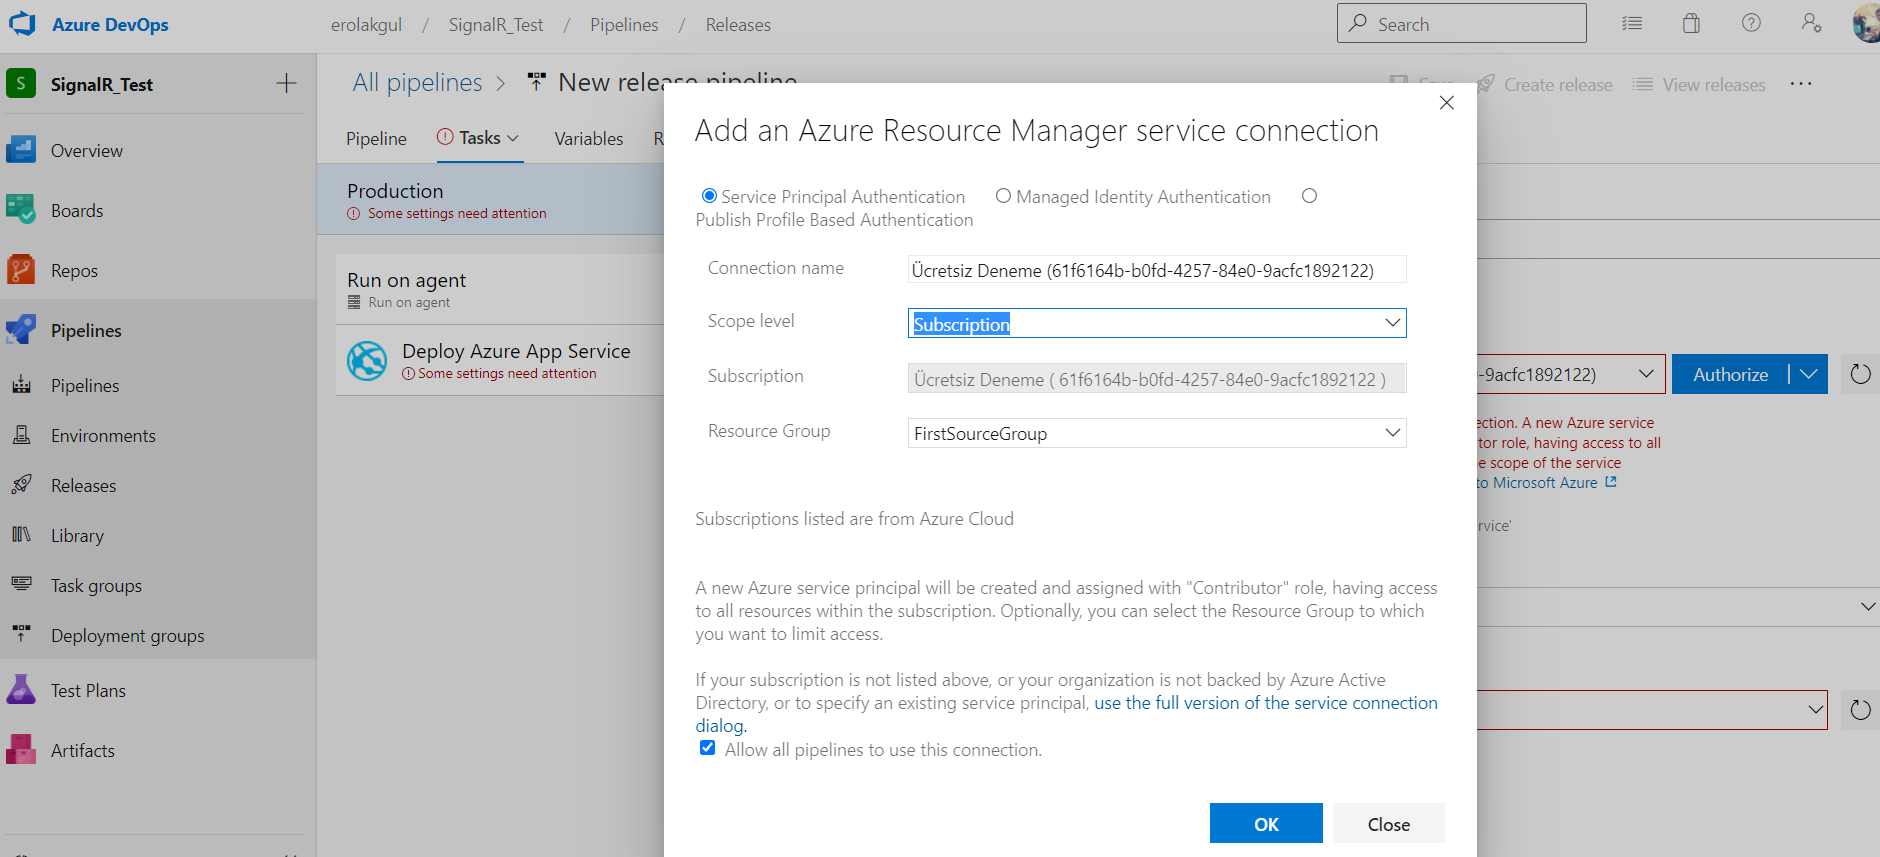
Task: Open Test Plans flask icon
Action: pos(21,690)
